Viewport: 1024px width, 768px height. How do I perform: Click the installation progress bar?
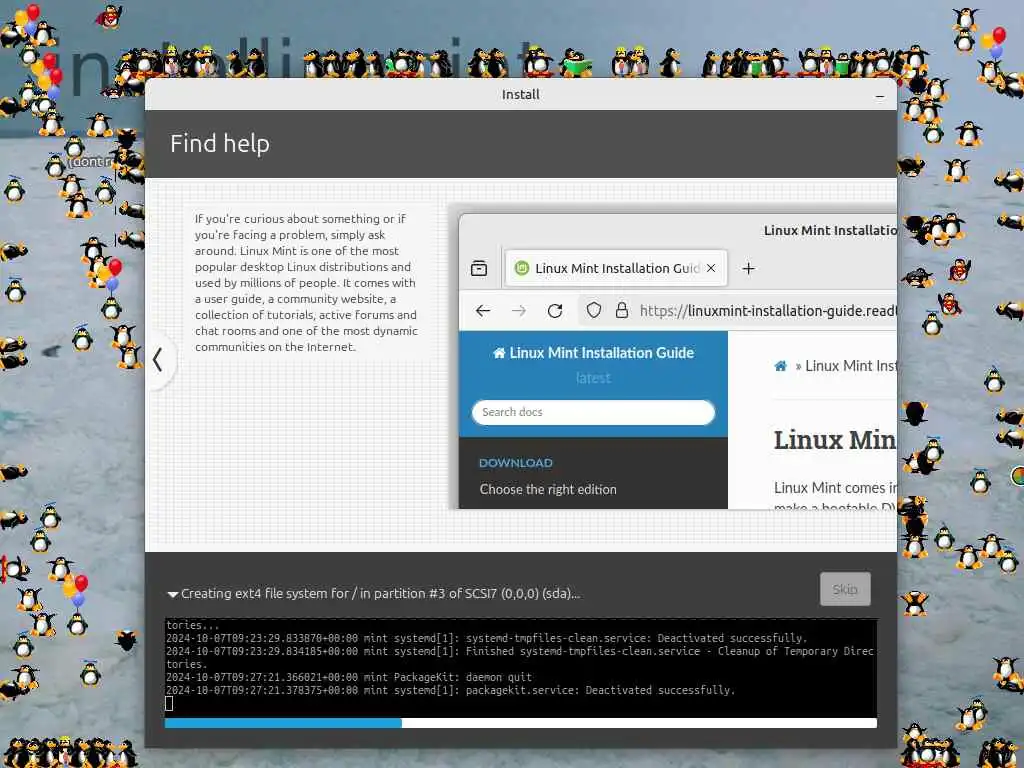(520, 723)
